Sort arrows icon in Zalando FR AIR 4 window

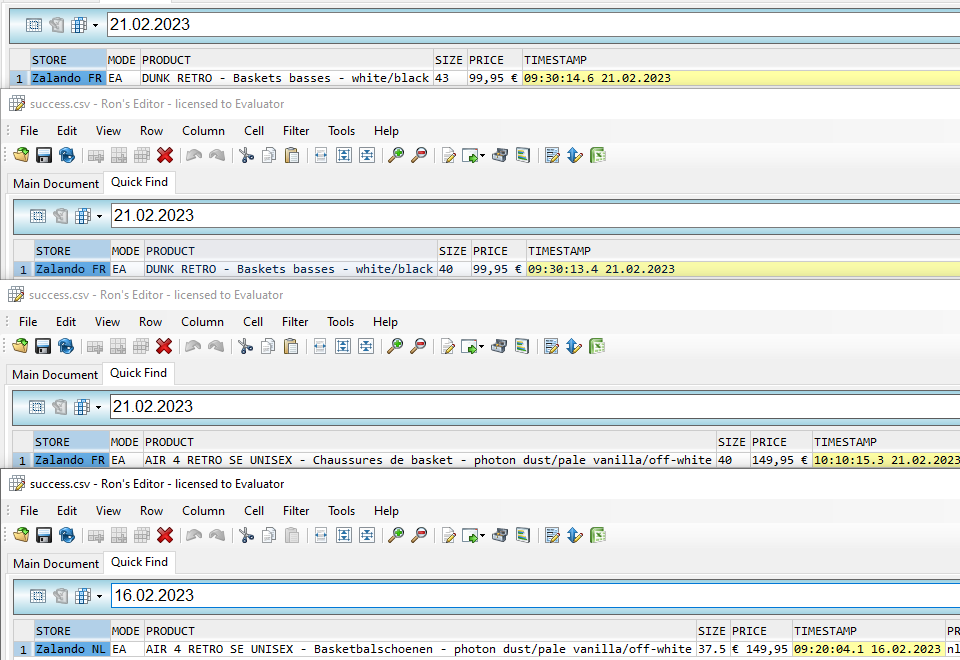click(574, 347)
